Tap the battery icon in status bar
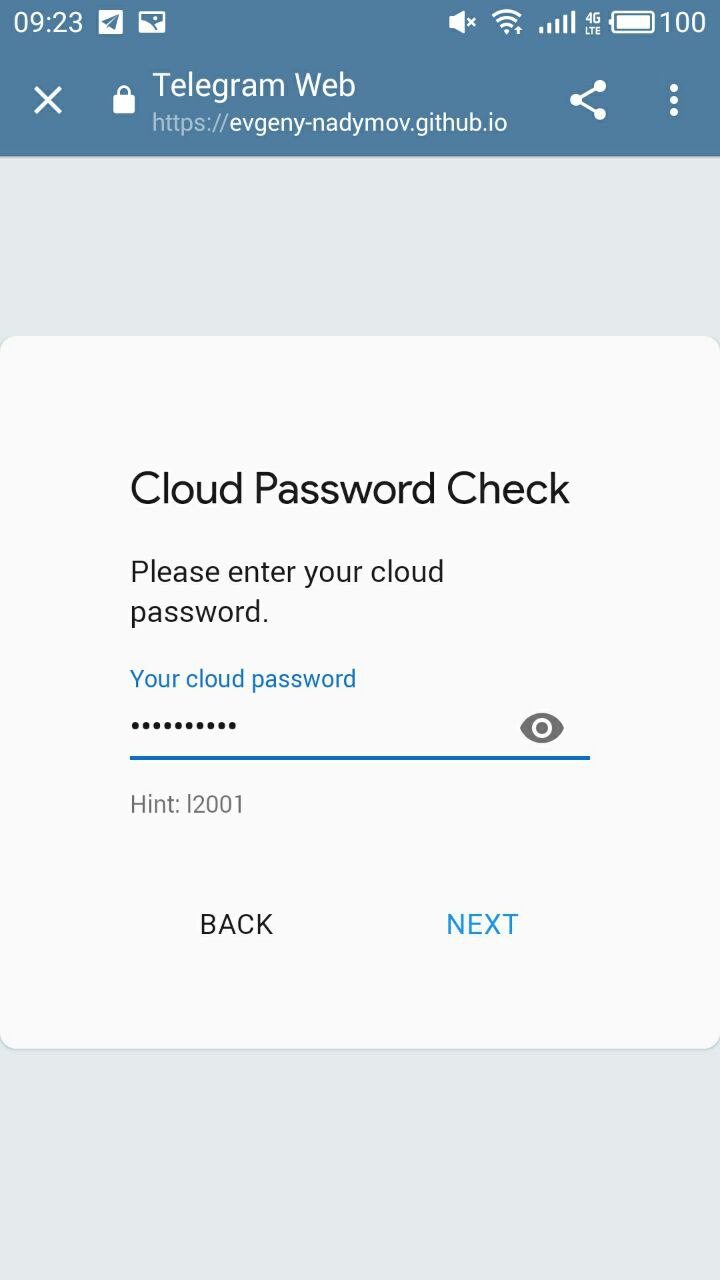Viewport: 720px width, 1280px height. [x=632, y=22]
